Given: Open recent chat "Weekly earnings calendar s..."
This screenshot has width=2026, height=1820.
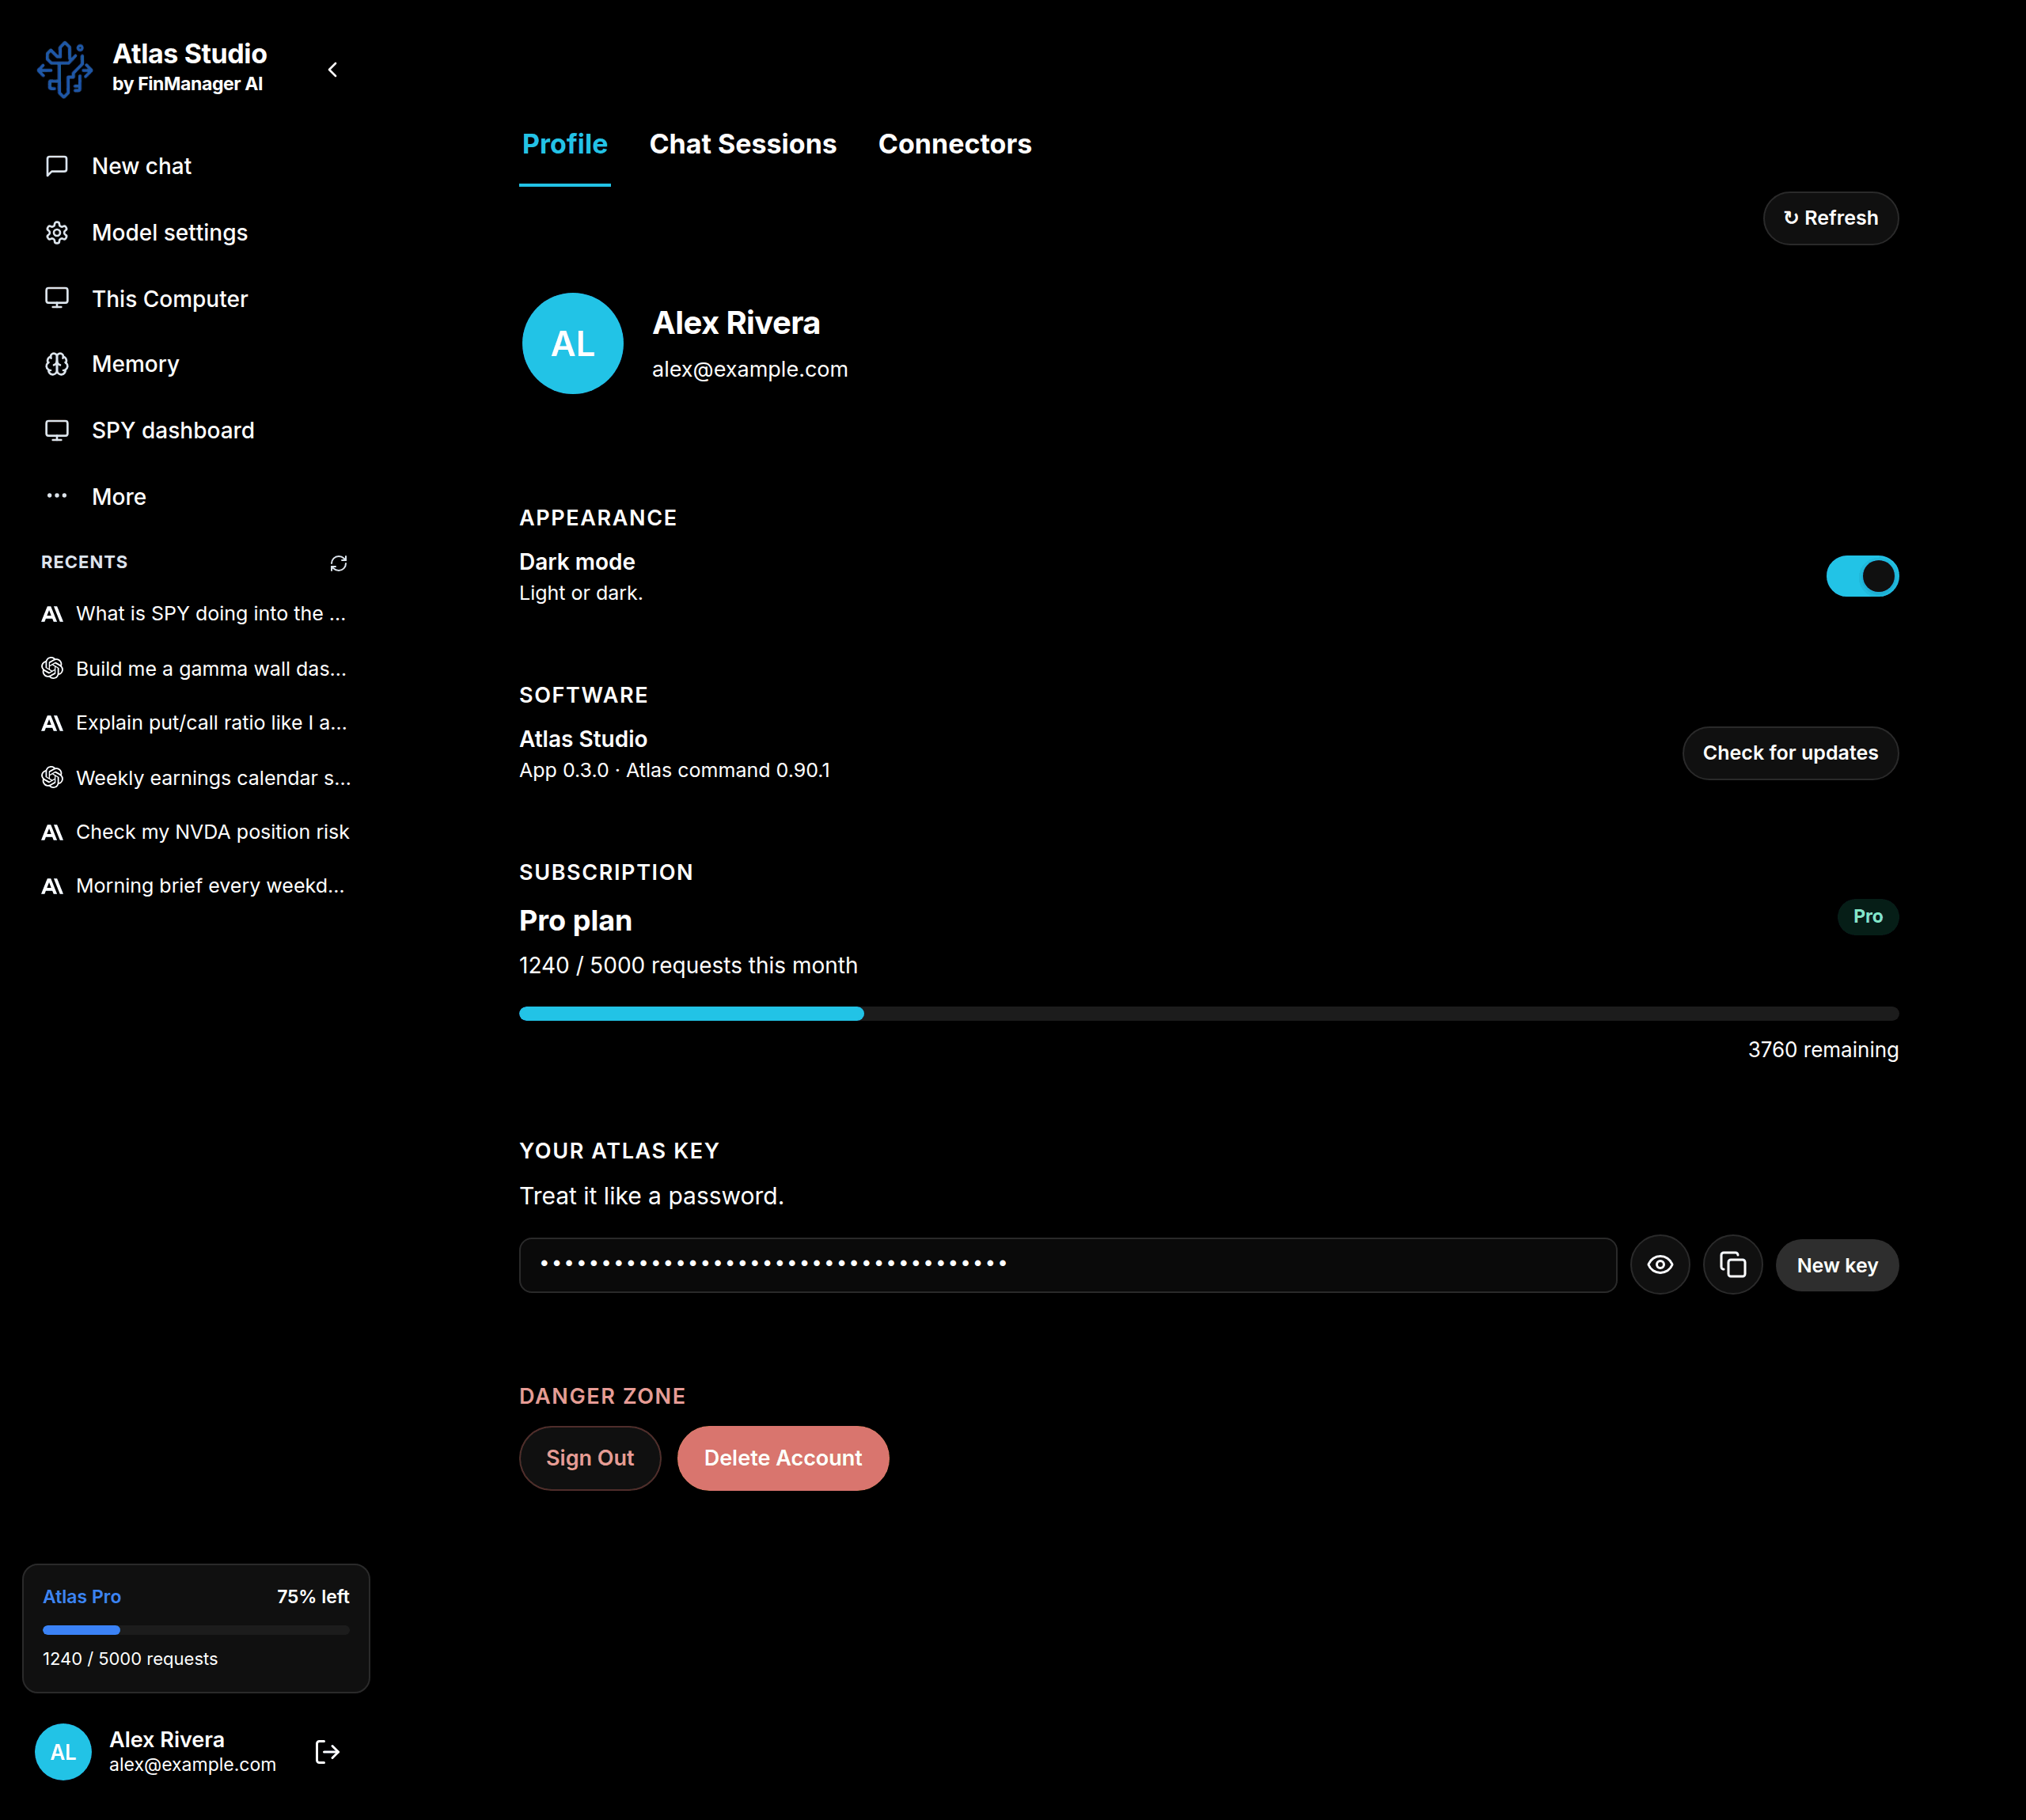Looking at the screenshot, I should 196,777.
